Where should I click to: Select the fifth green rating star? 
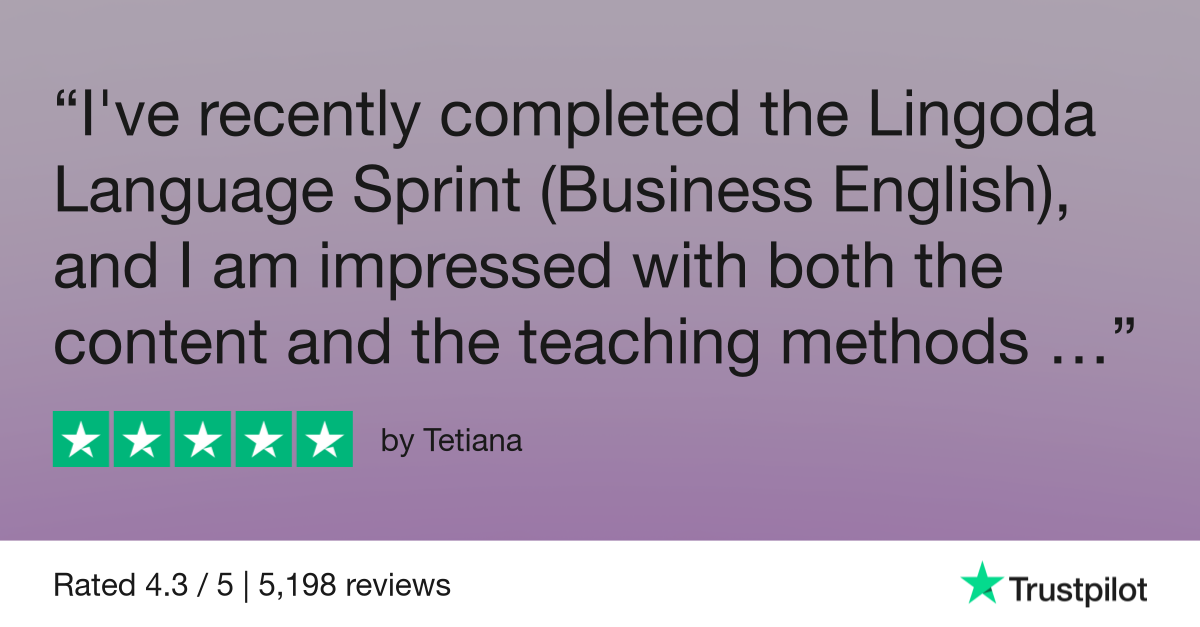point(325,439)
